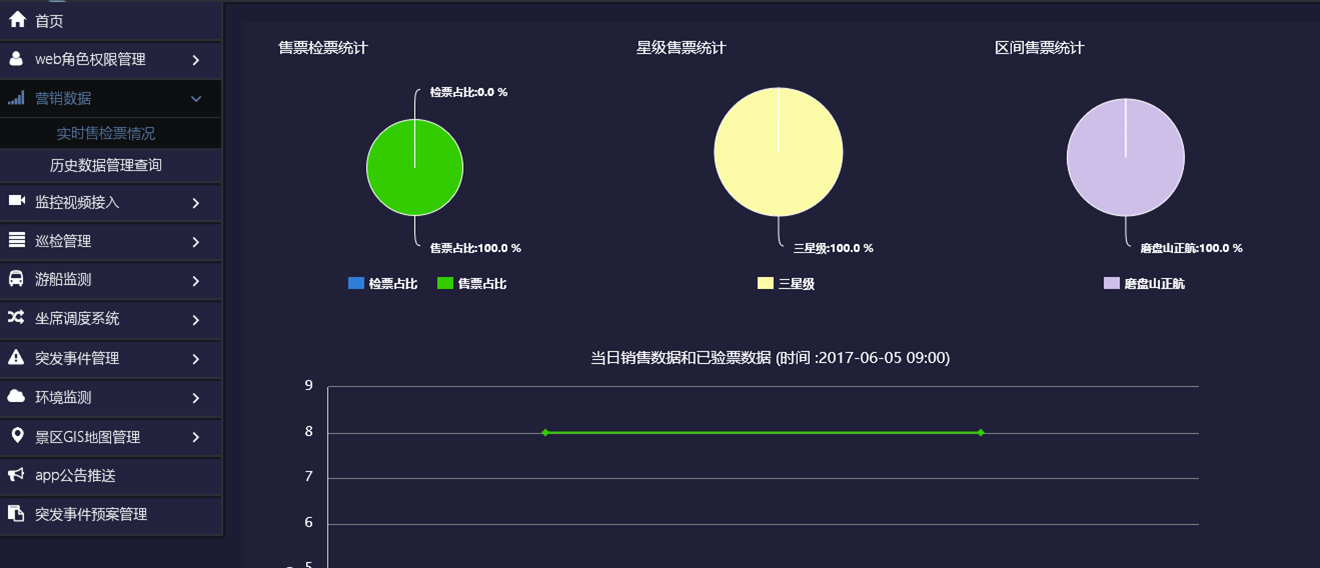Click the video camera icon for 监控视频接入
The width and height of the screenshot is (1320, 568).
click(x=17, y=202)
